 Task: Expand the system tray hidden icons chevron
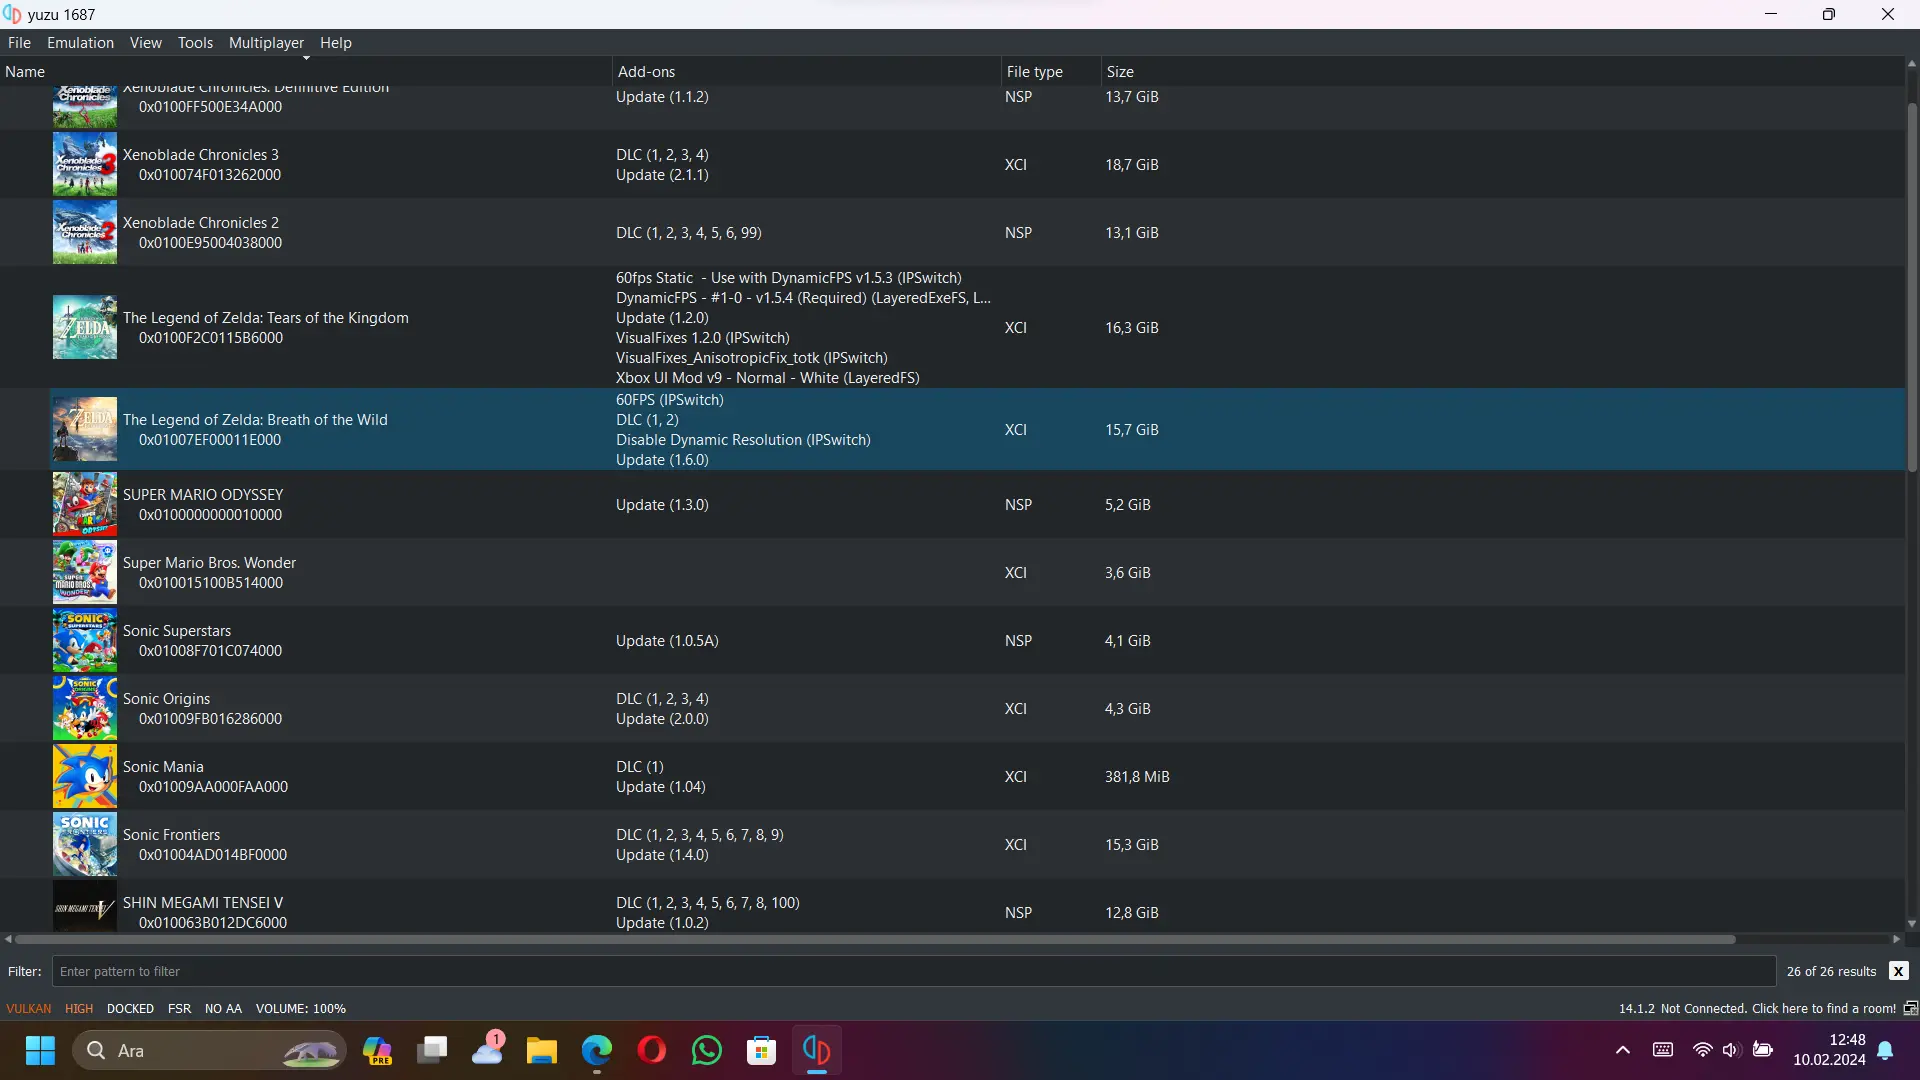[x=1623, y=1050]
